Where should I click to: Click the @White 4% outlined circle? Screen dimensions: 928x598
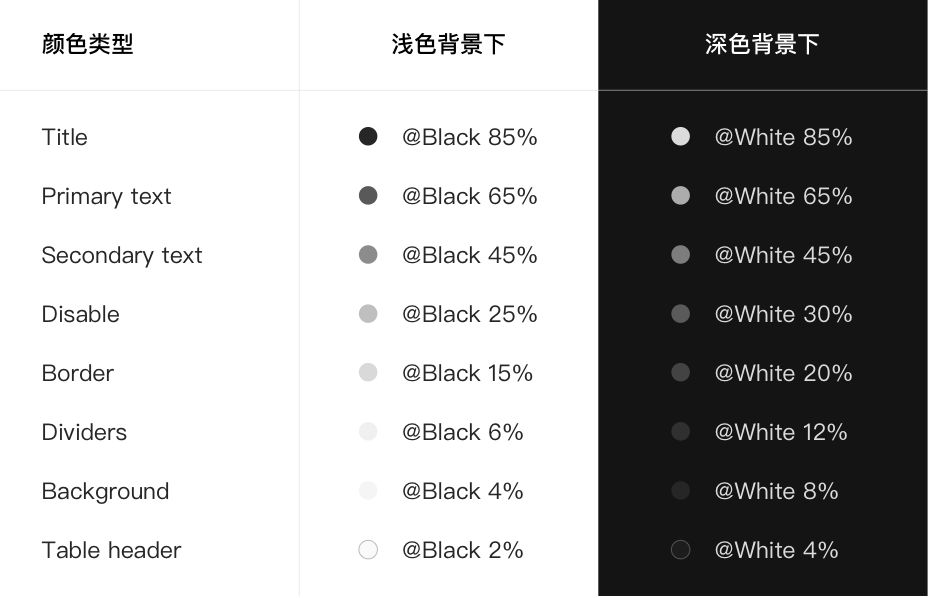[681, 549]
